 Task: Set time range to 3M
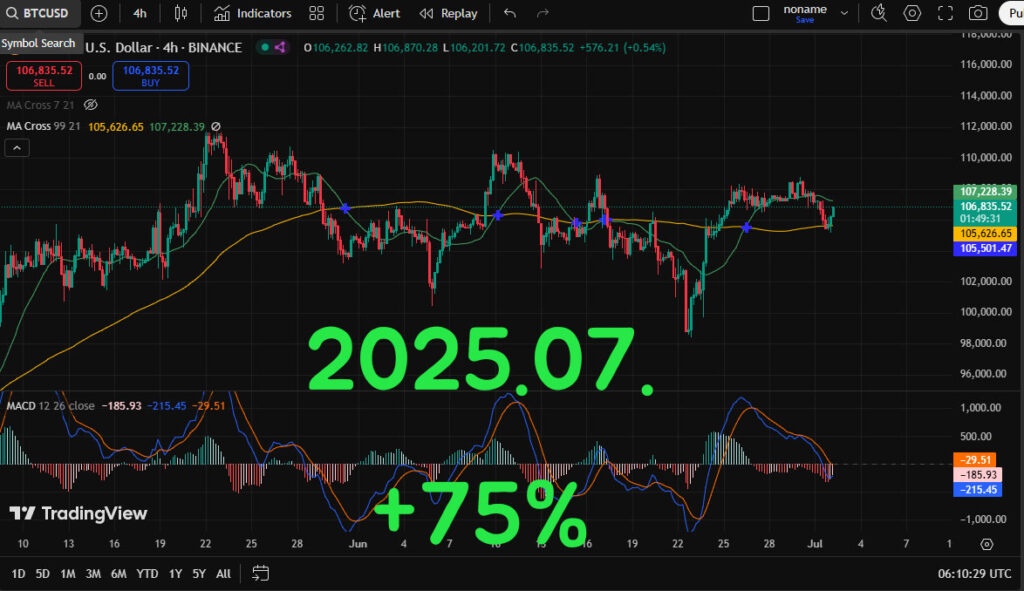click(93, 573)
